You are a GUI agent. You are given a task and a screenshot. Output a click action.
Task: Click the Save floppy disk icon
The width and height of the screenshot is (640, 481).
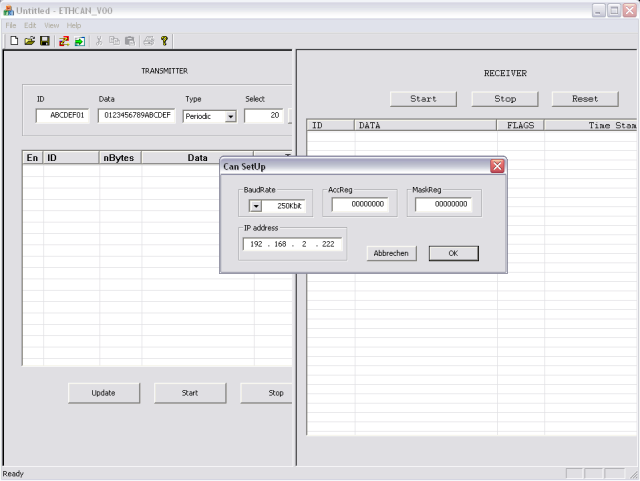pyautogui.click(x=44, y=41)
